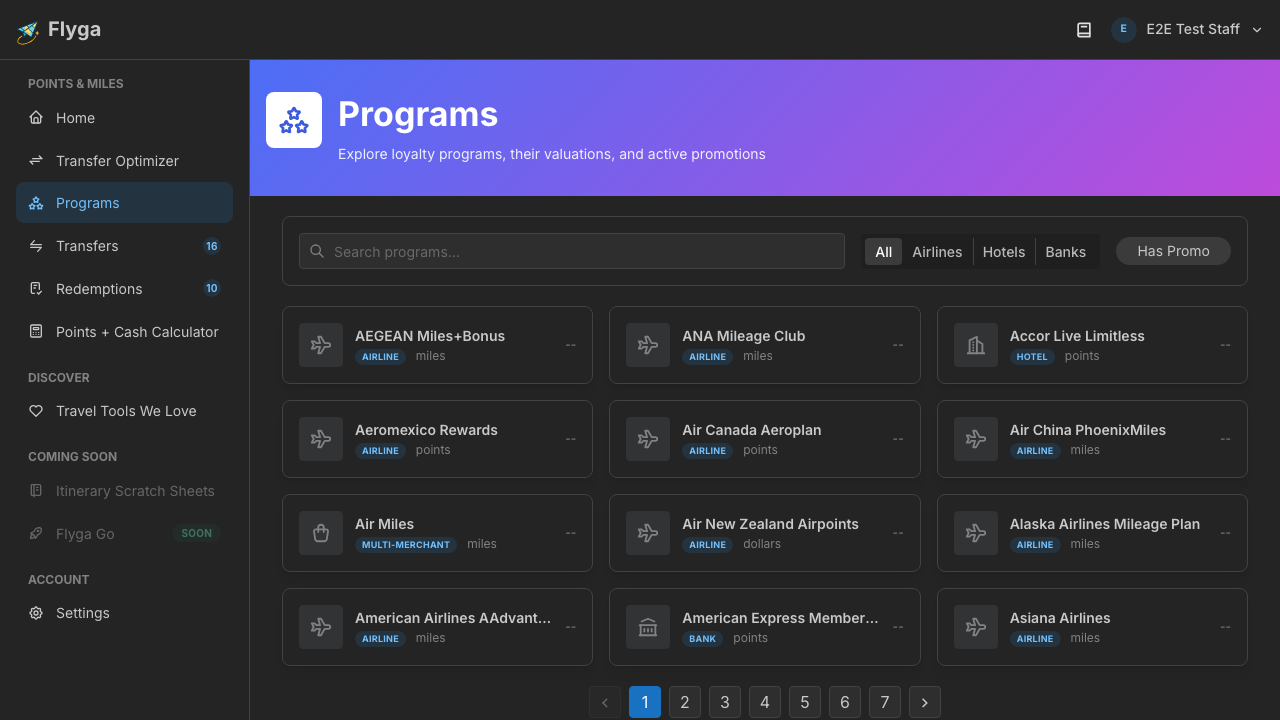Viewport: 1280px width, 720px height.
Task: Click the Accor Live Limitless building icon
Action: 976,345
